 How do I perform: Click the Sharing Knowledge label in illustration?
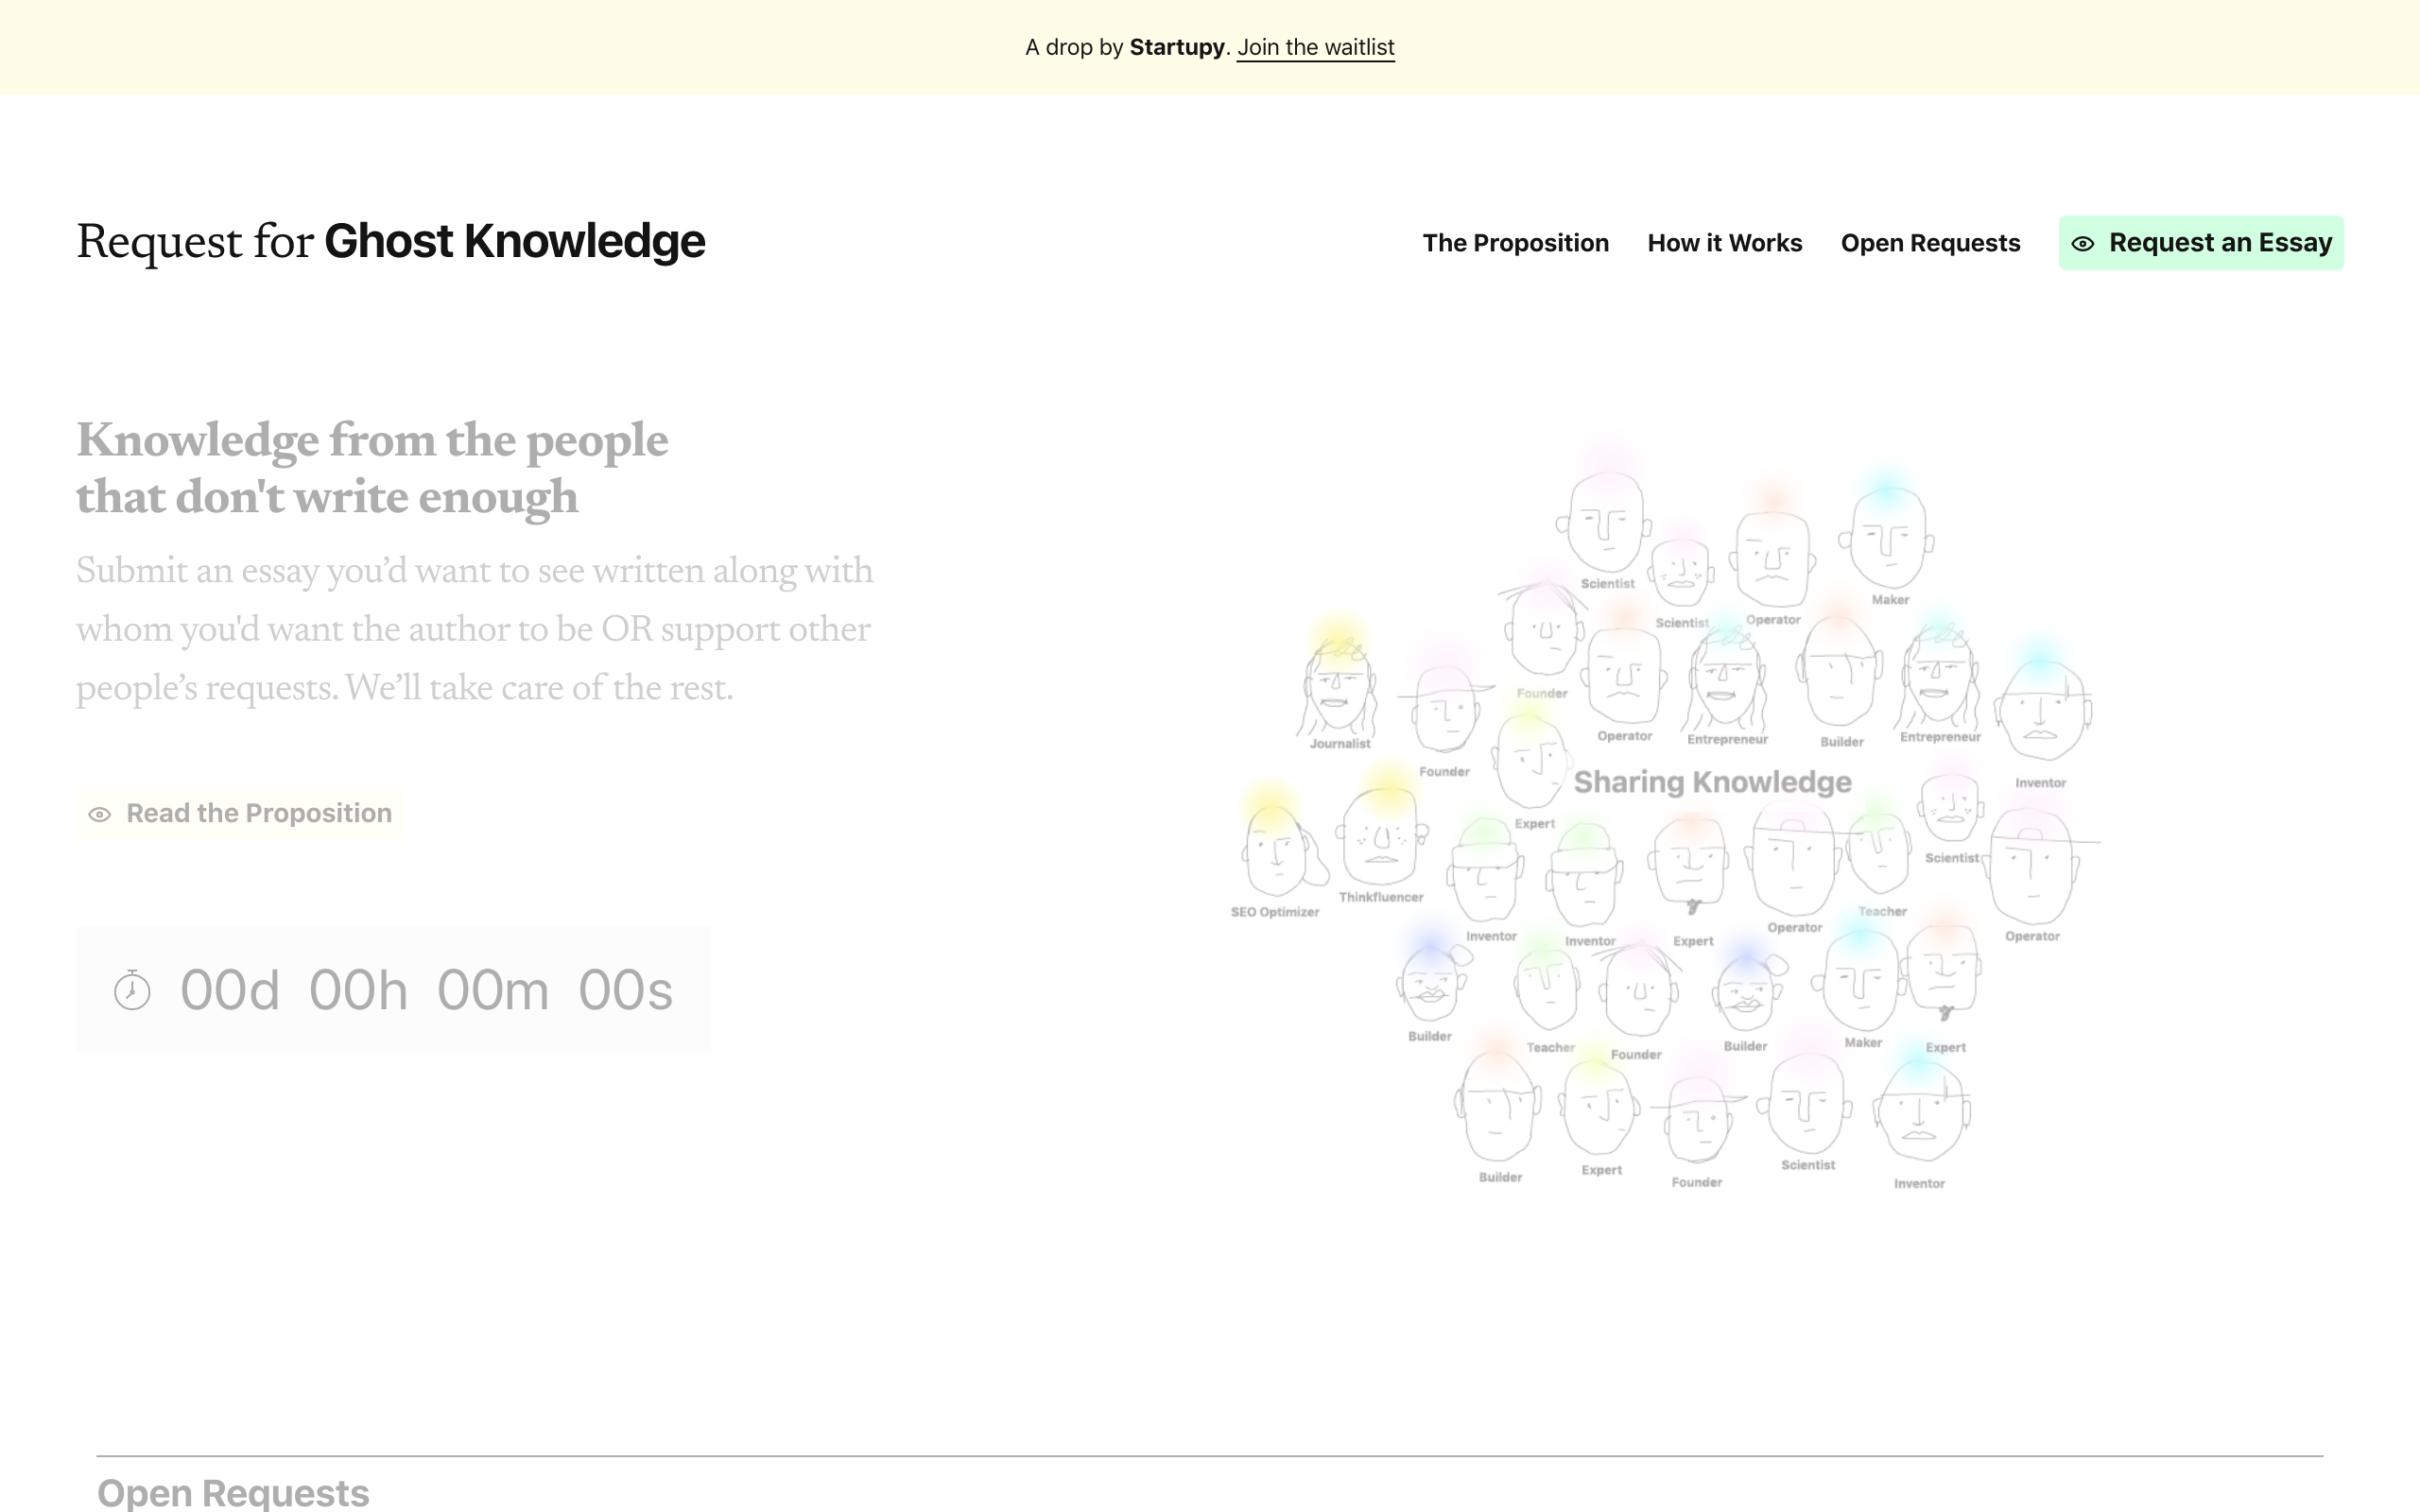(x=1712, y=782)
